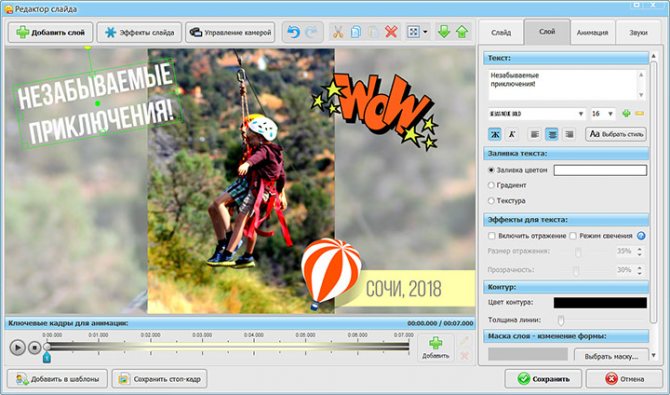The height and width of the screenshot is (395, 670).
Task: Click Выбрать маску button
Action: point(610,356)
